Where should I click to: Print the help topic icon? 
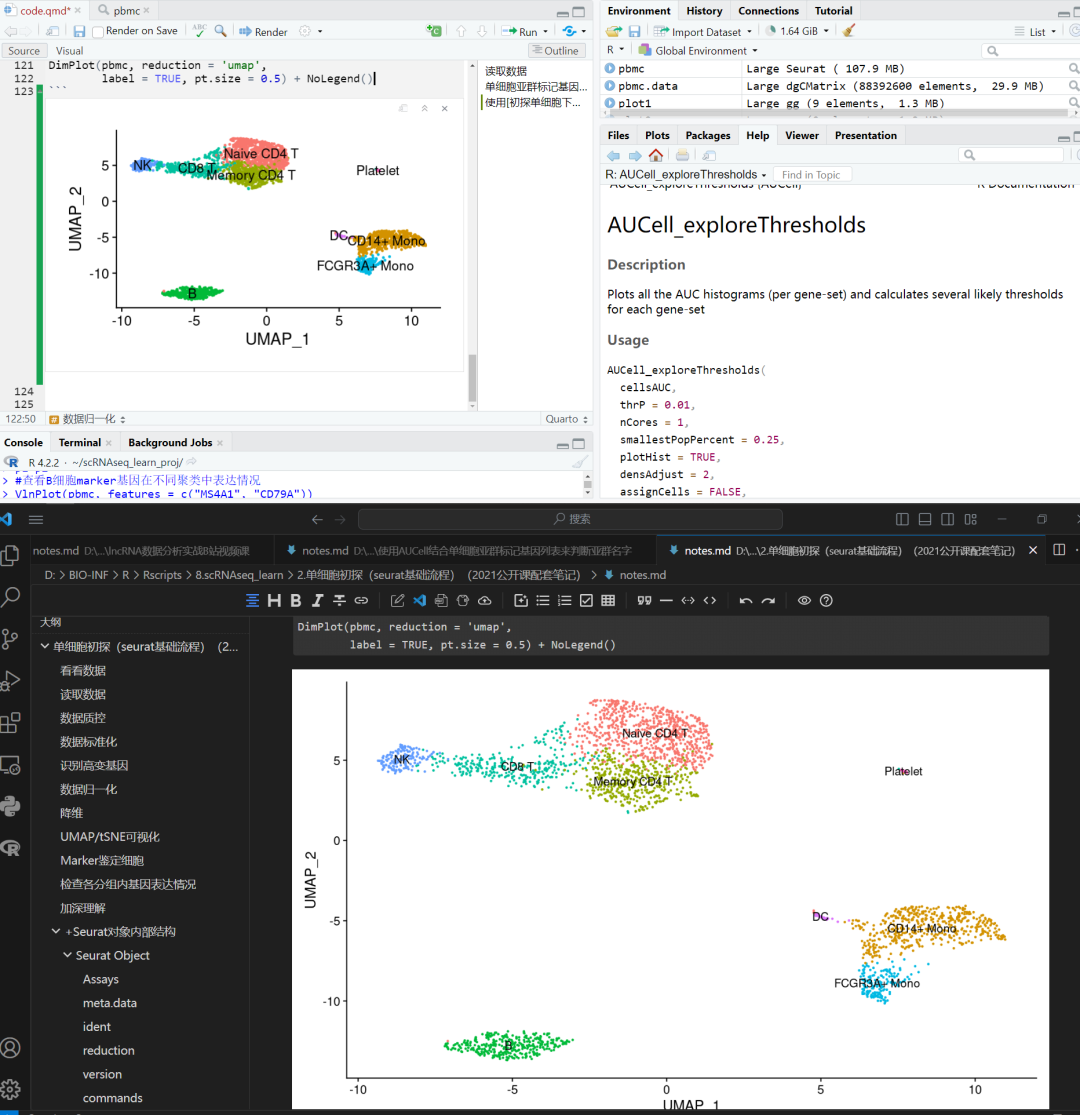point(682,155)
